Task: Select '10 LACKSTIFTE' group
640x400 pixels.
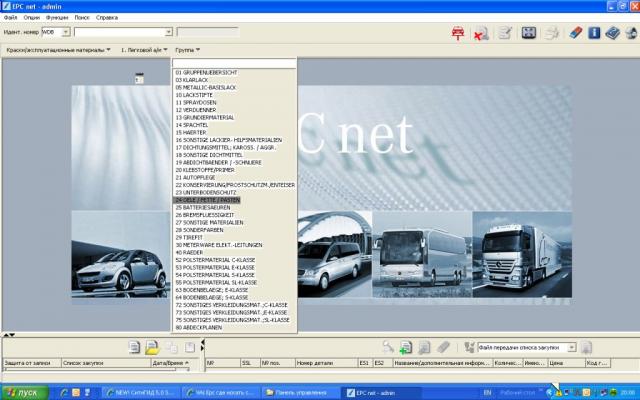Action: click(x=194, y=95)
